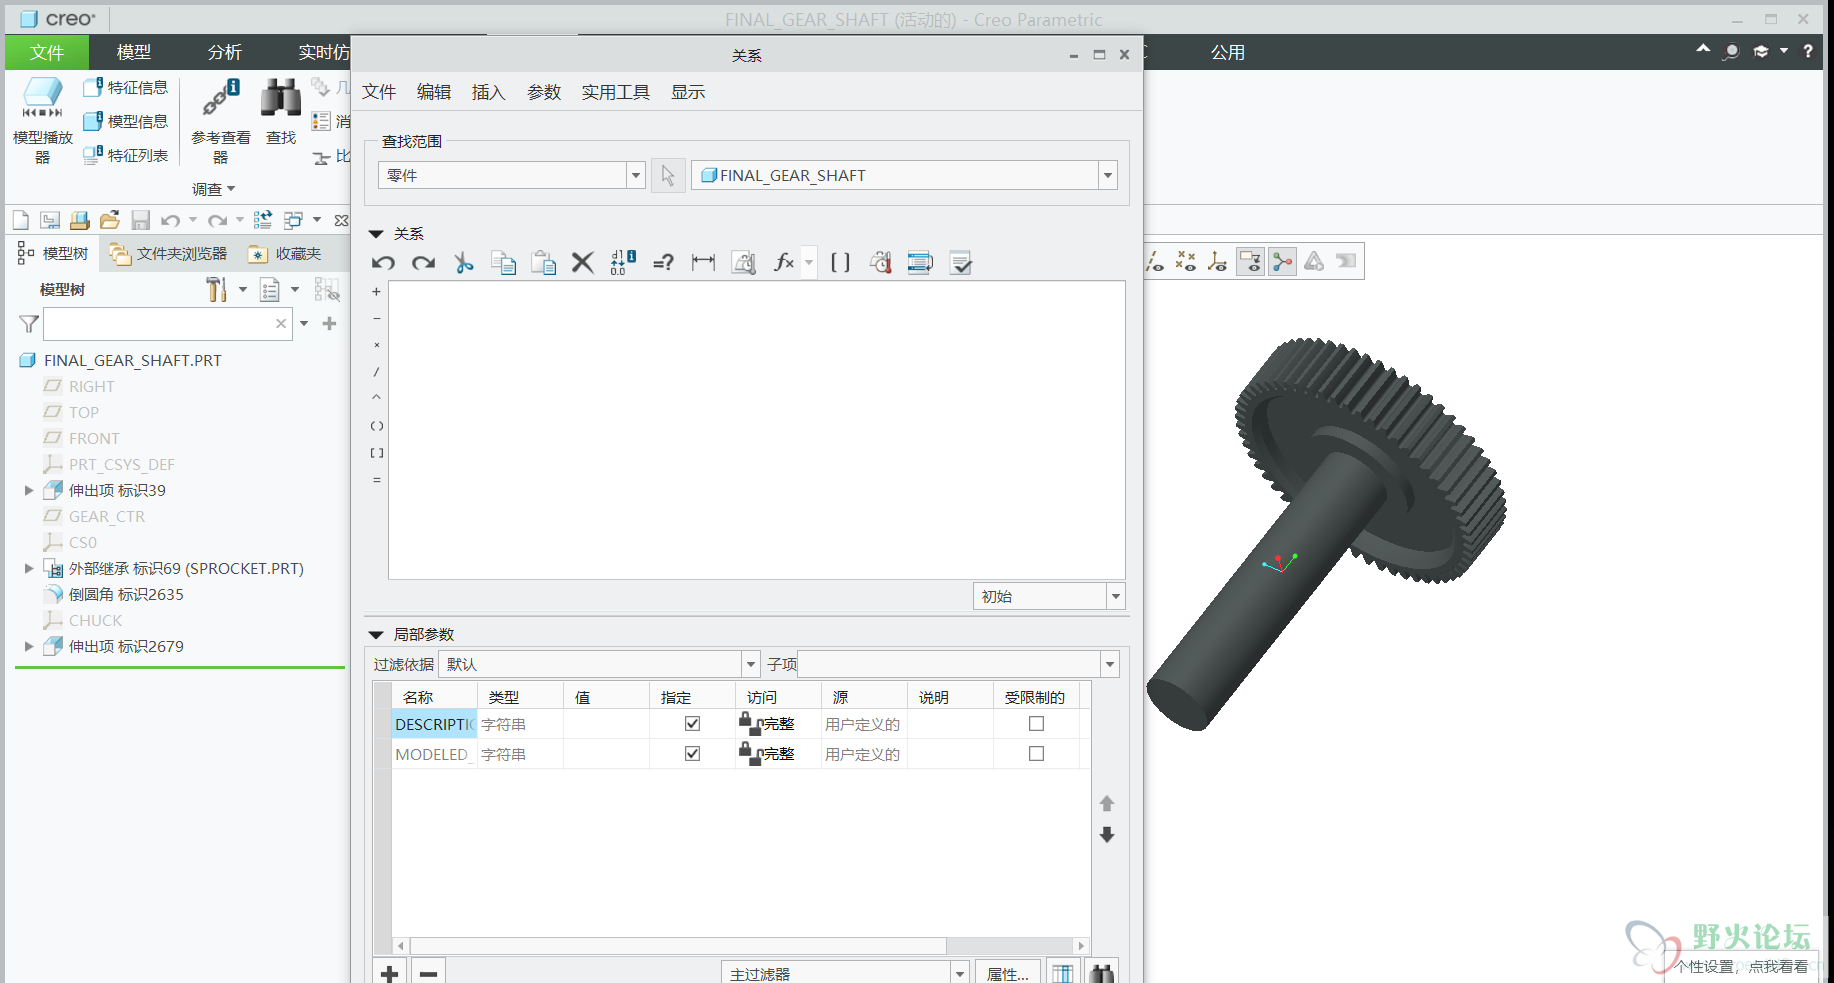
Task: Click the equals operator beside the editor
Action: click(377, 480)
